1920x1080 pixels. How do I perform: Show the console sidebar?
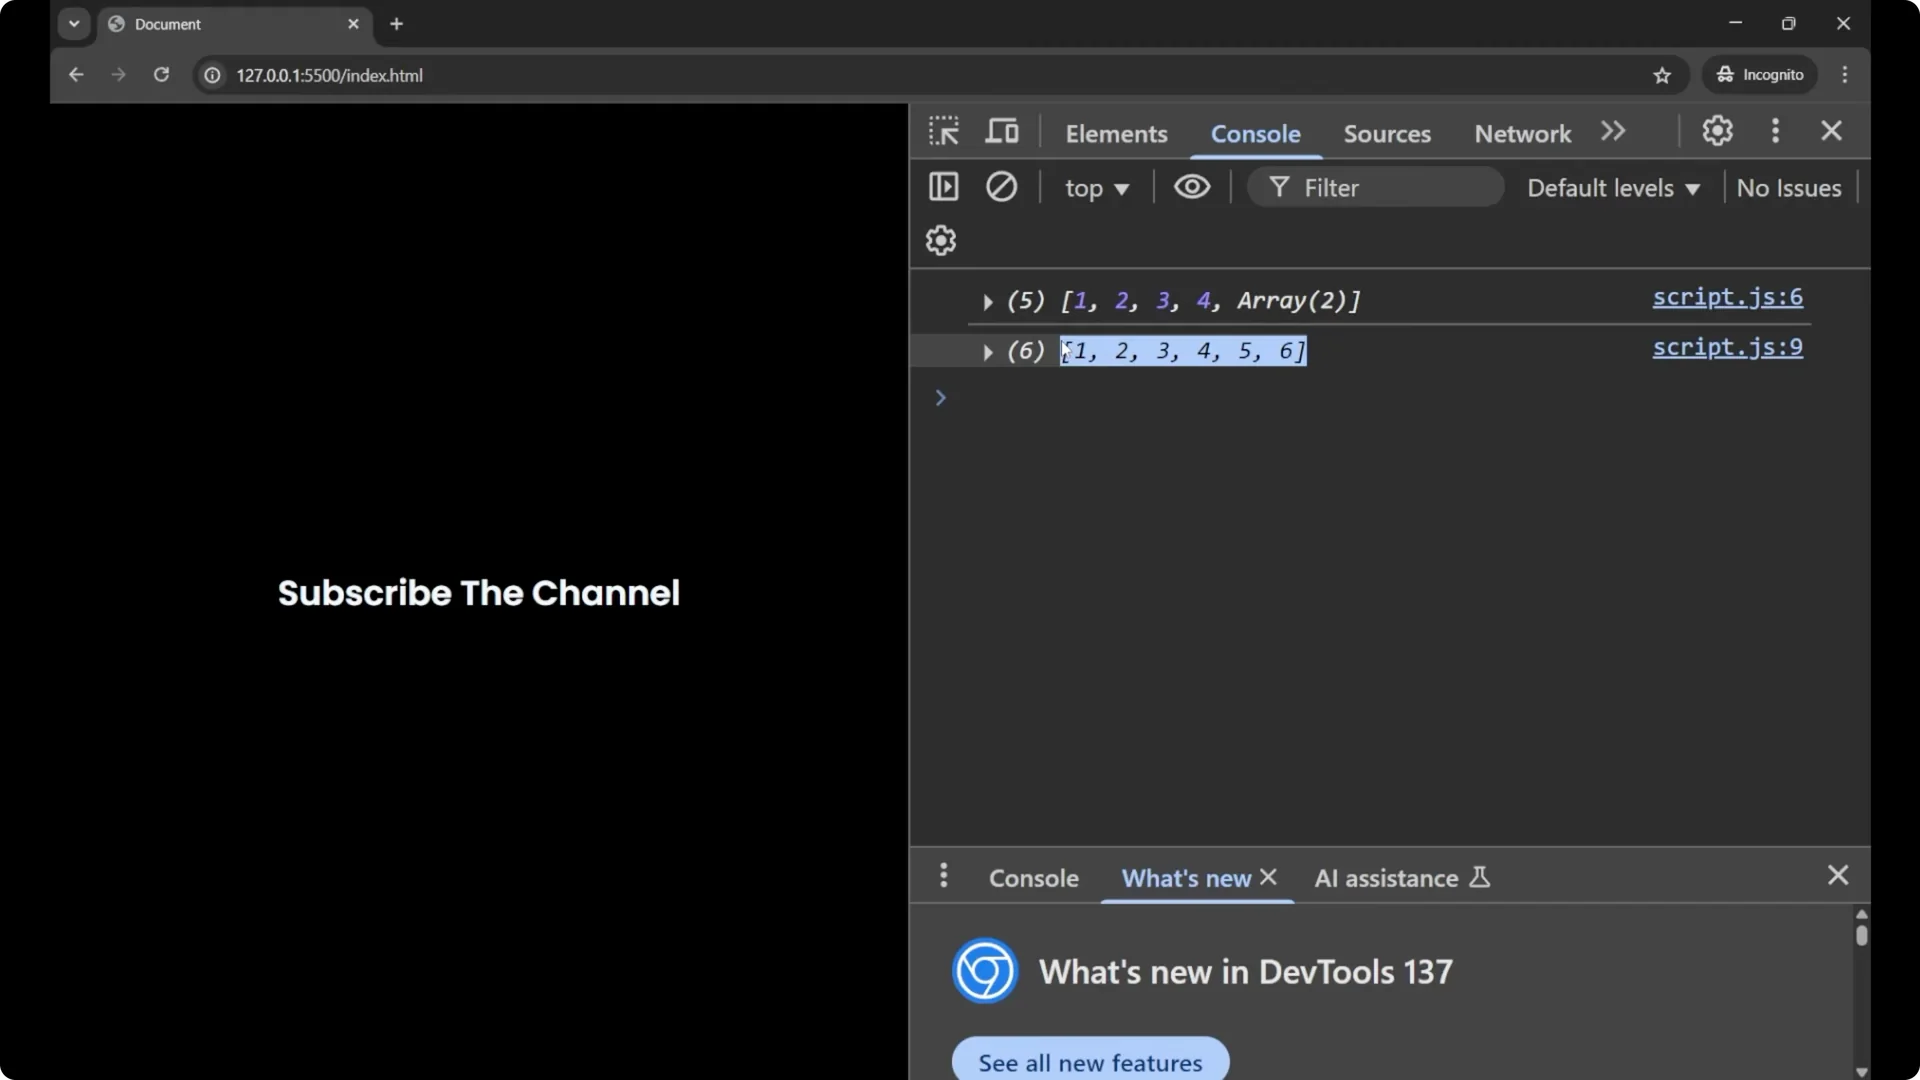click(943, 187)
